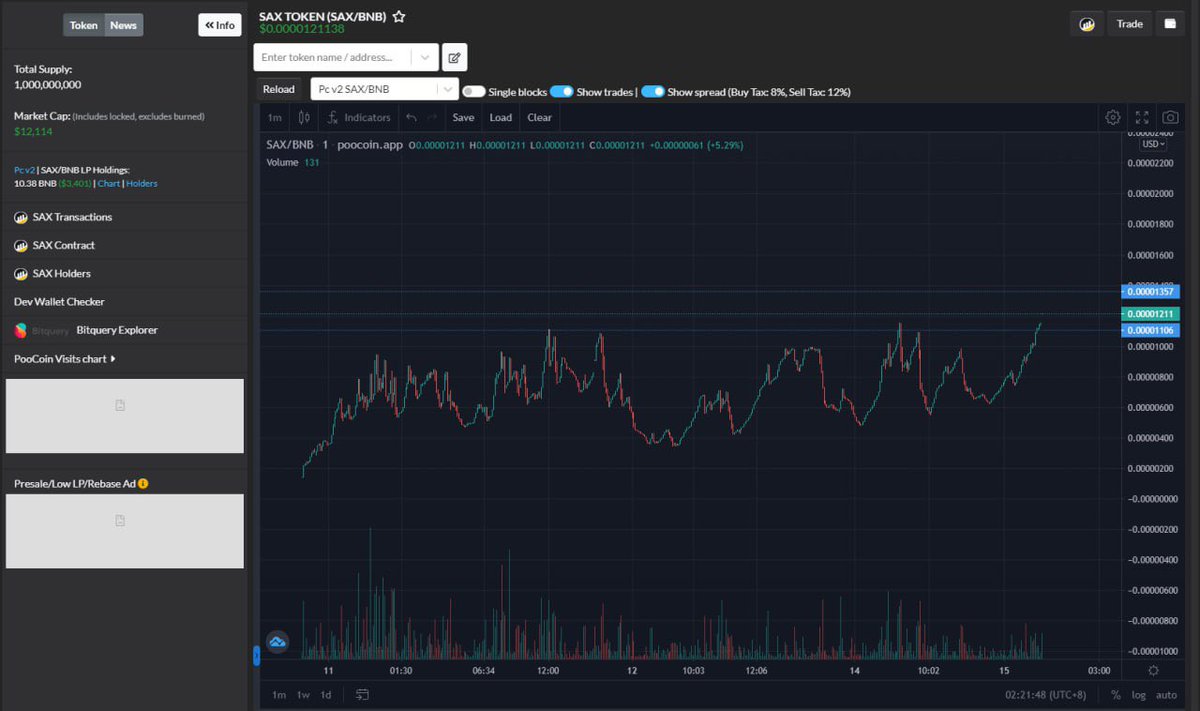
Task: Toggle Show trades switch
Action: pos(562,91)
